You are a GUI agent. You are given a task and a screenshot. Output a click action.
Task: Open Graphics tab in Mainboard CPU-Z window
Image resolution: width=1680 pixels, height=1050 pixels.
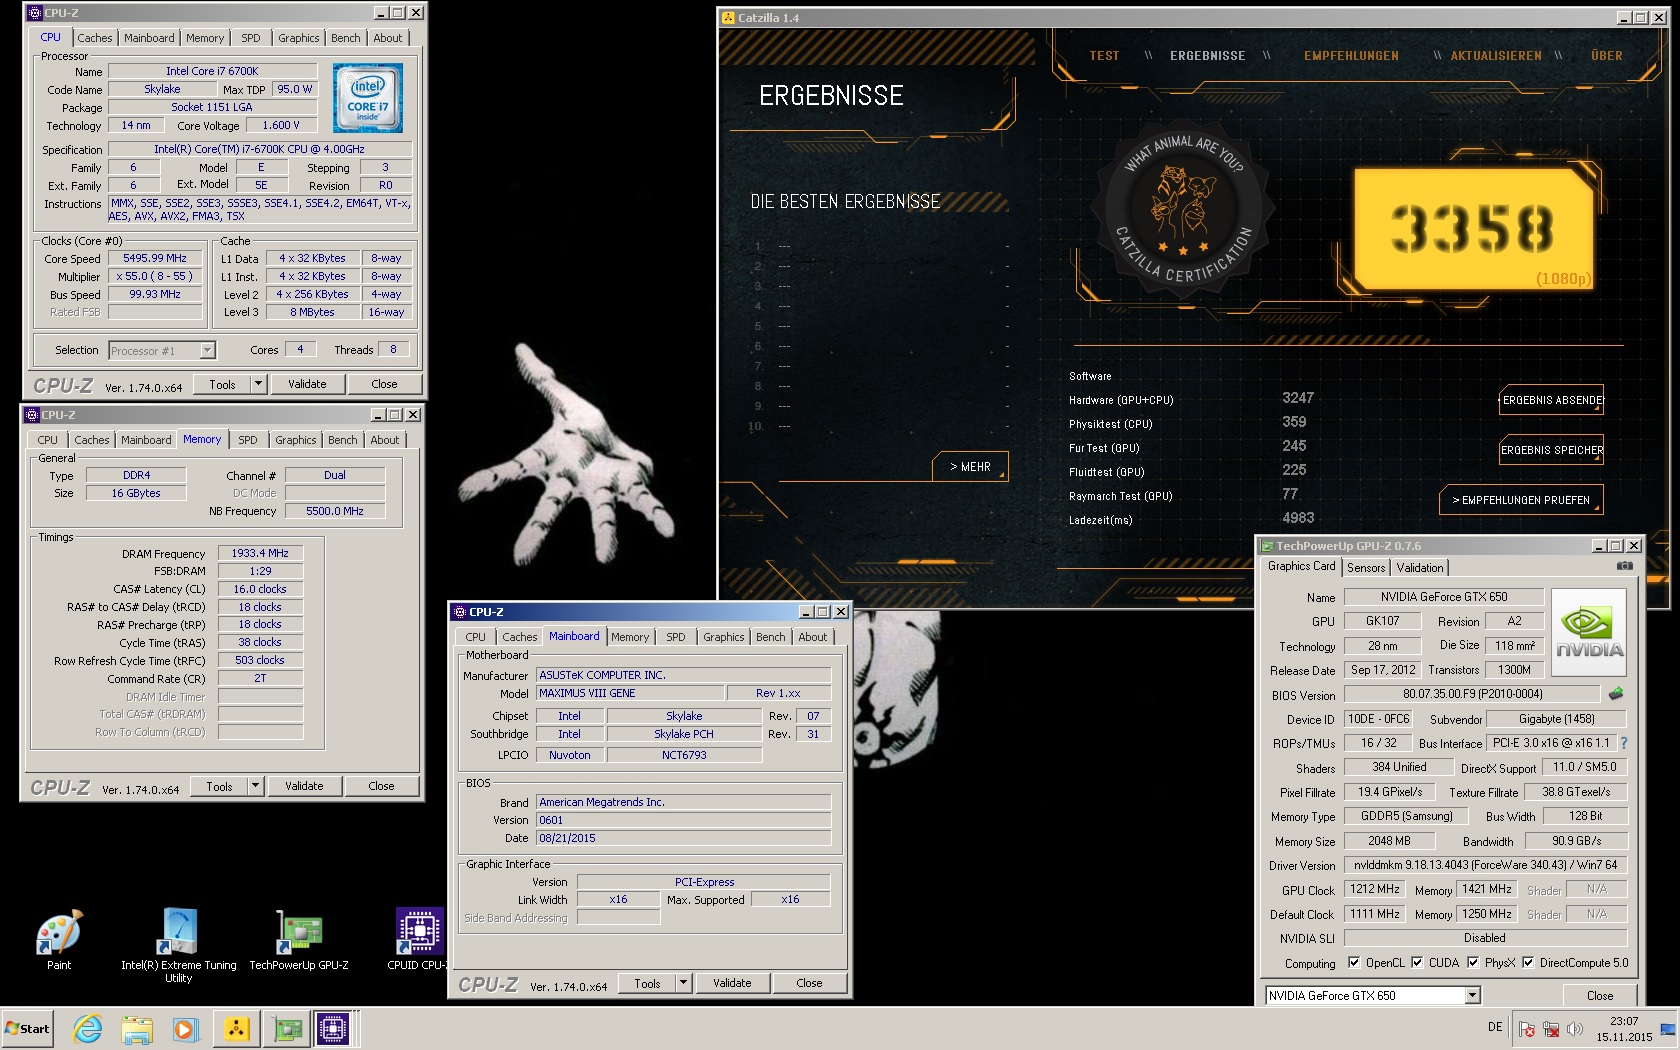(x=724, y=637)
